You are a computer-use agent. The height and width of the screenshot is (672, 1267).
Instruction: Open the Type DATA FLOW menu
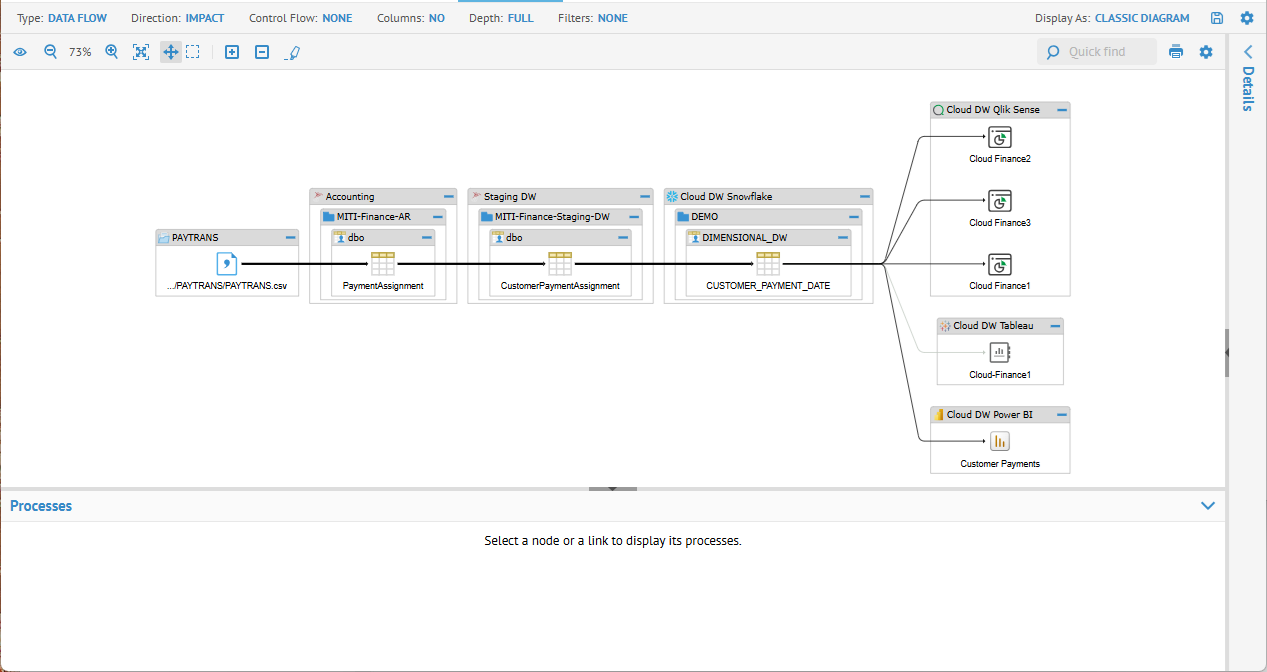coord(77,18)
